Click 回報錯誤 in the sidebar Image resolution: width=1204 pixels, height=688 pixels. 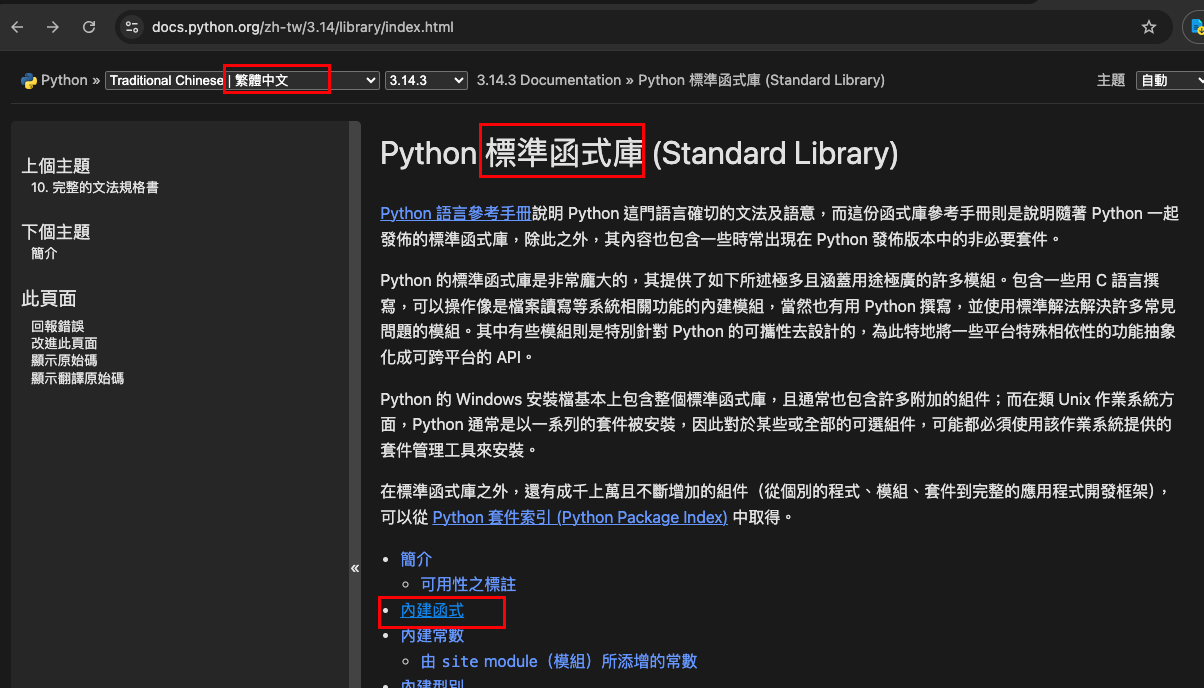coord(57,326)
